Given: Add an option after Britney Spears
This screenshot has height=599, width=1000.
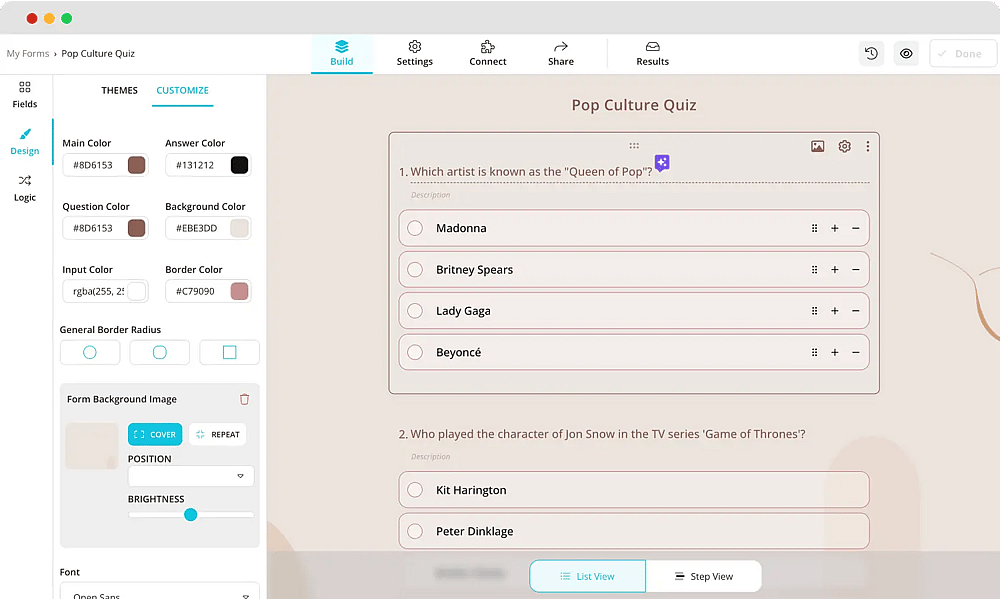Looking at the screenshot, I should [834, 270].
